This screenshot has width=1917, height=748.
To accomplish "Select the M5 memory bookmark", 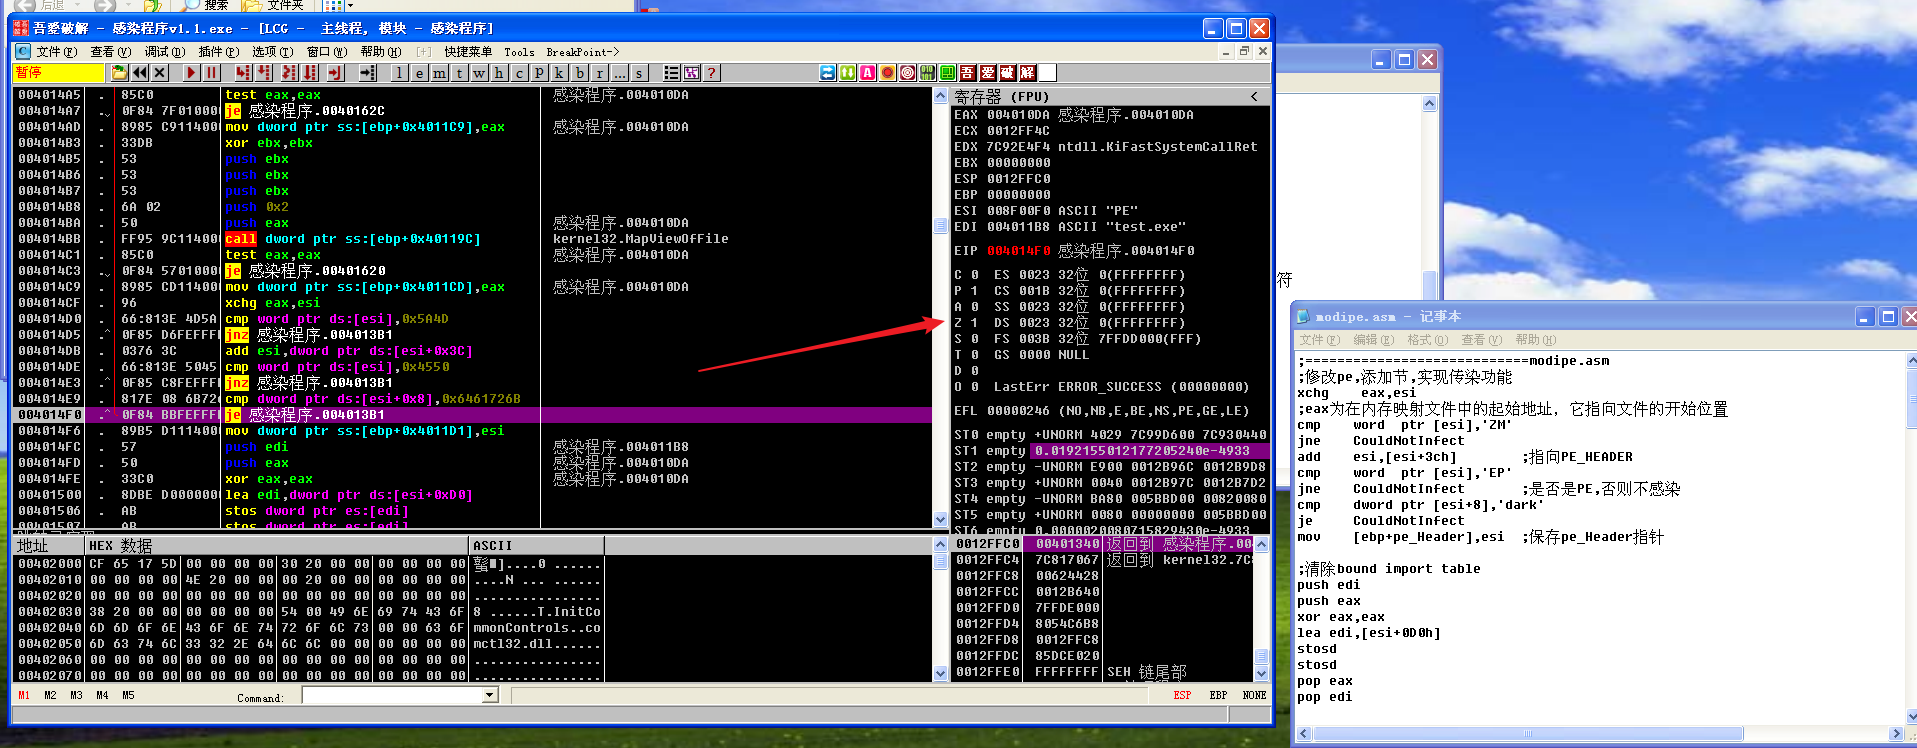I will point(128,695).
